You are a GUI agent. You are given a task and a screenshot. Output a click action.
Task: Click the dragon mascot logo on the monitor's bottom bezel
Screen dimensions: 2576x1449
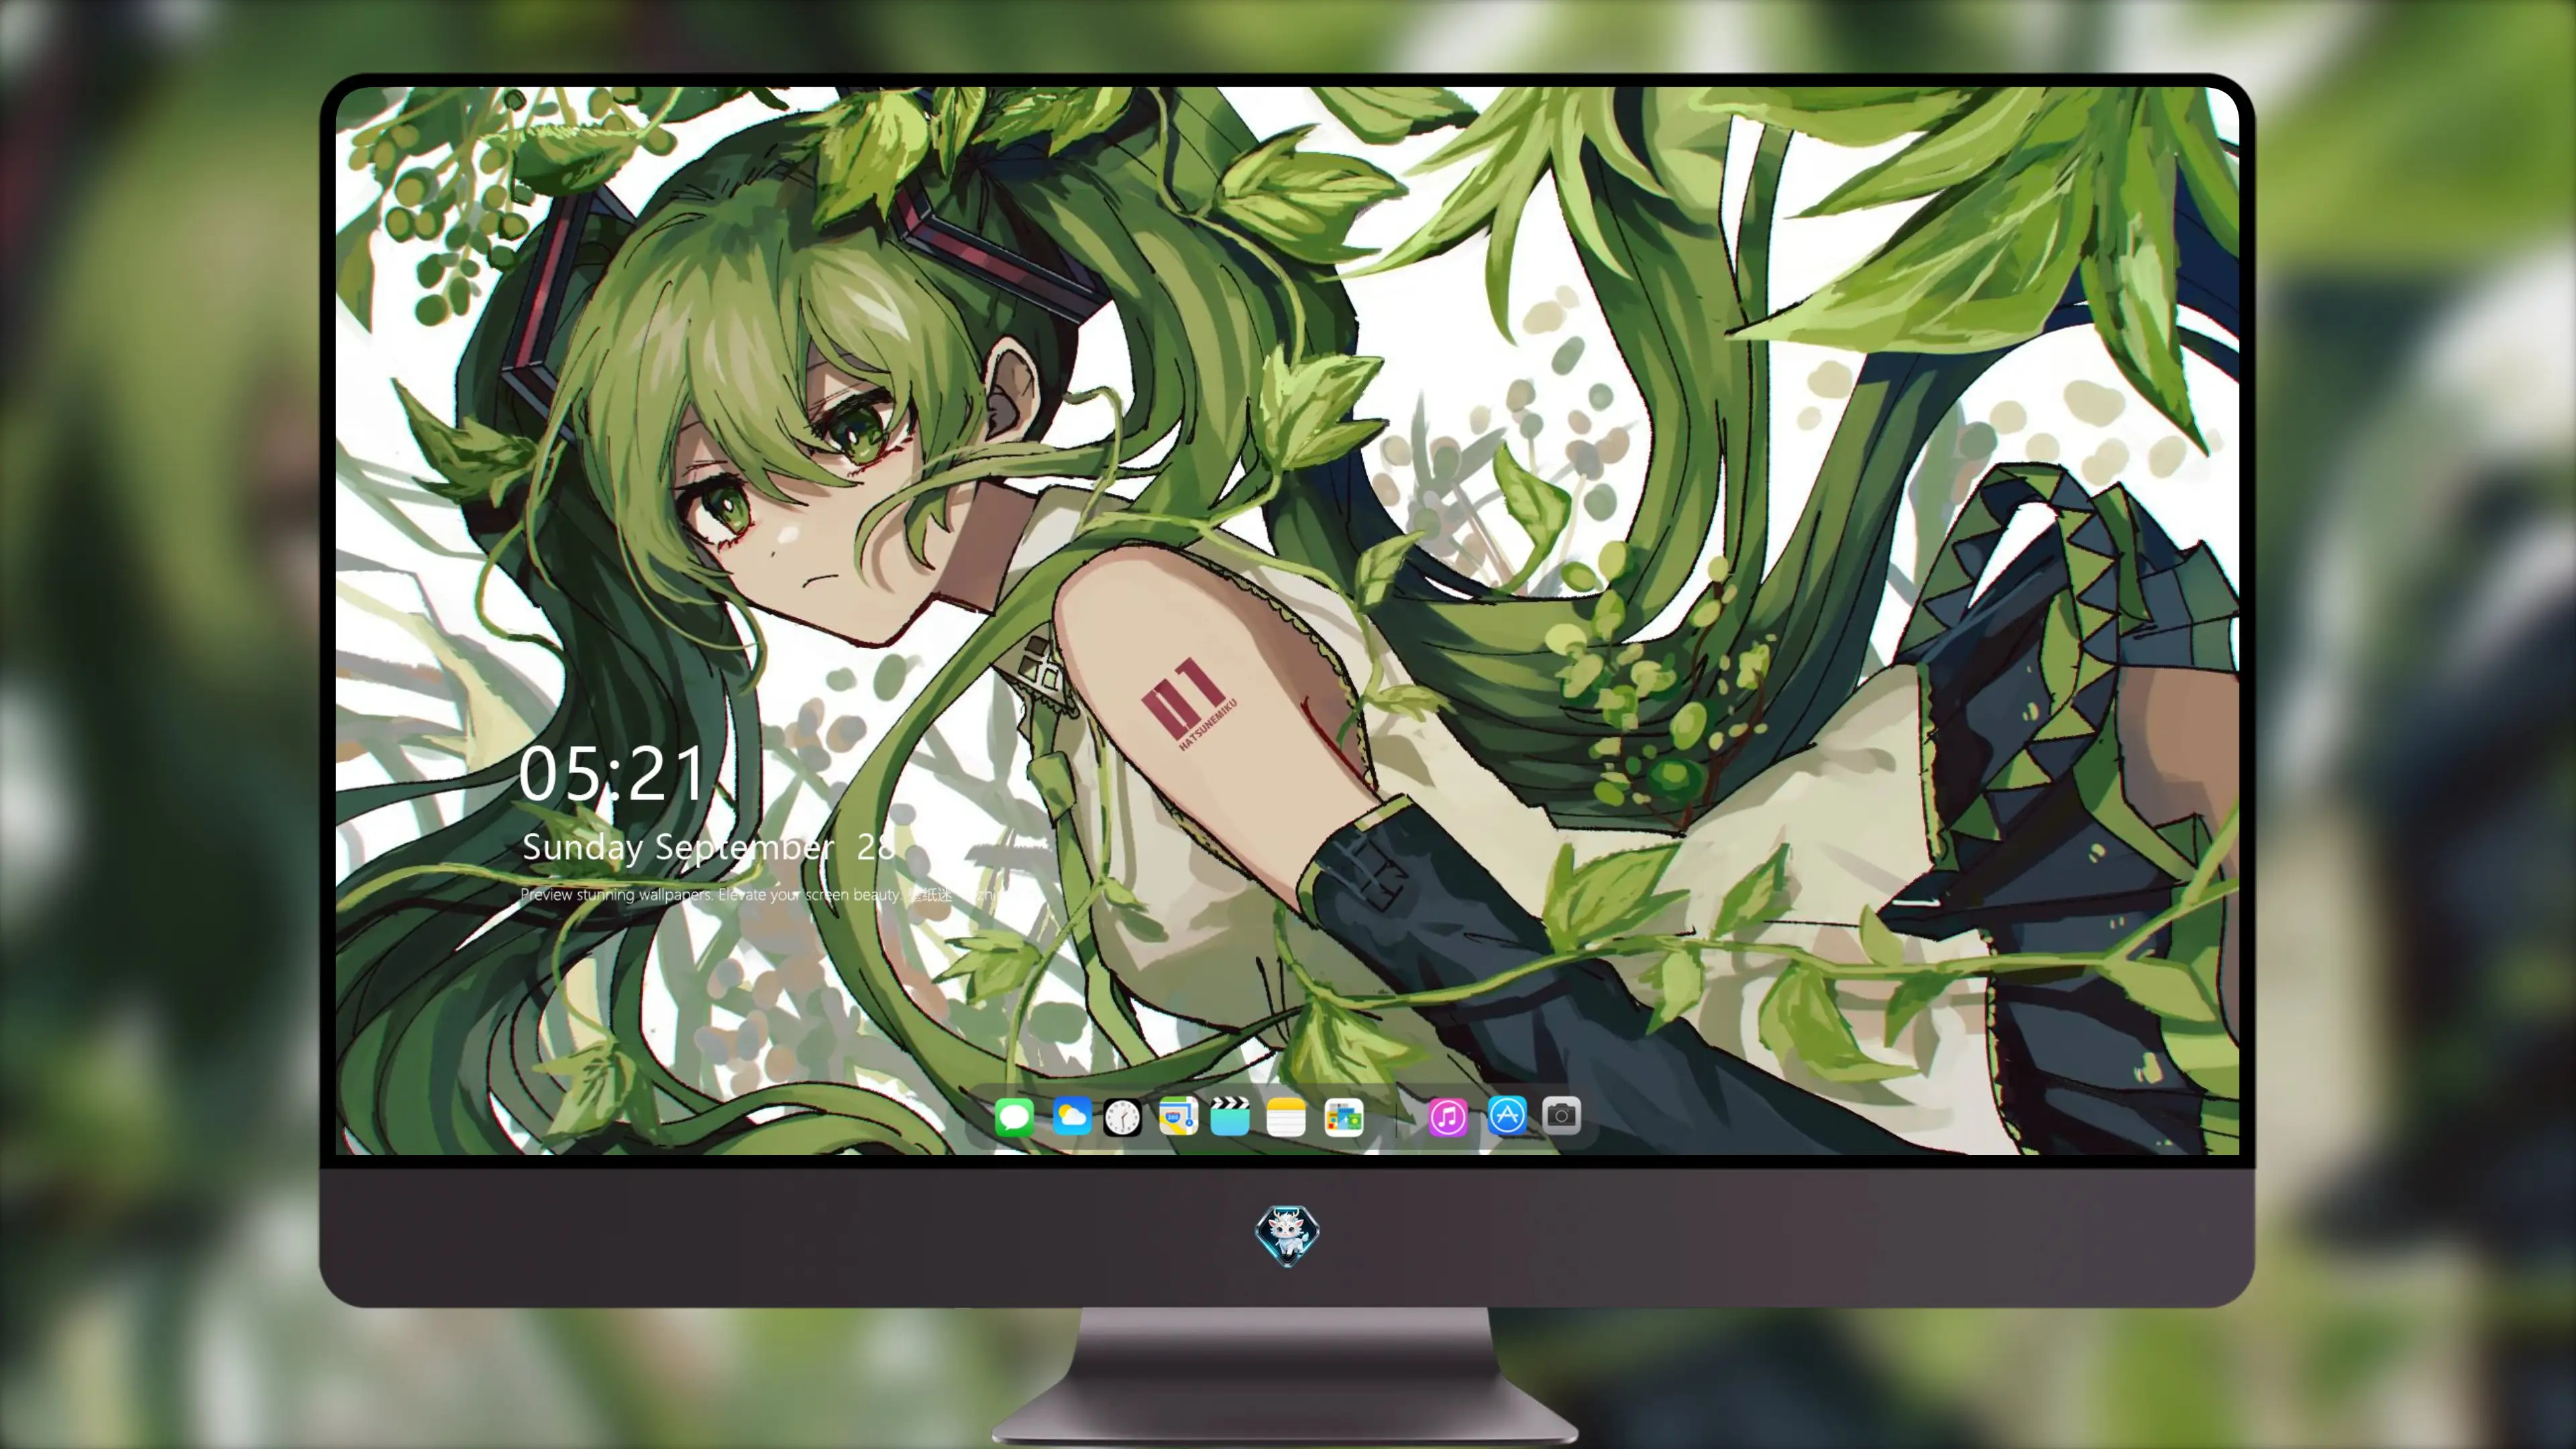coord(1287,1235)
